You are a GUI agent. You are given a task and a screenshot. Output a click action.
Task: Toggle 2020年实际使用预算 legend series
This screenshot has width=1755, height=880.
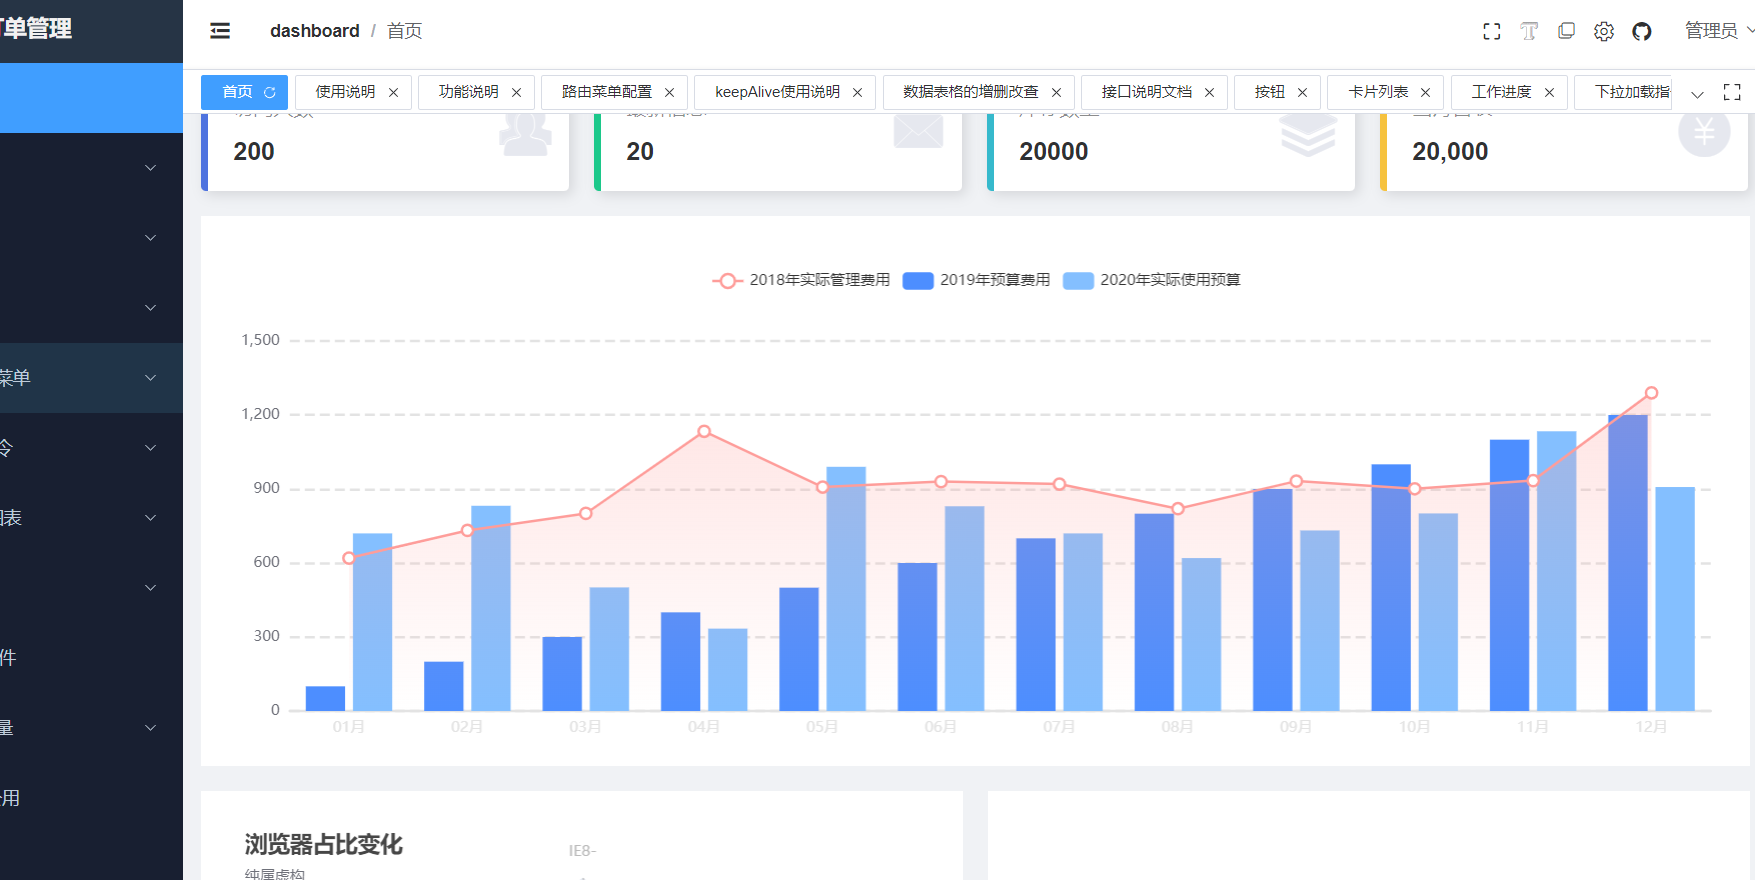pos(1151,280)
